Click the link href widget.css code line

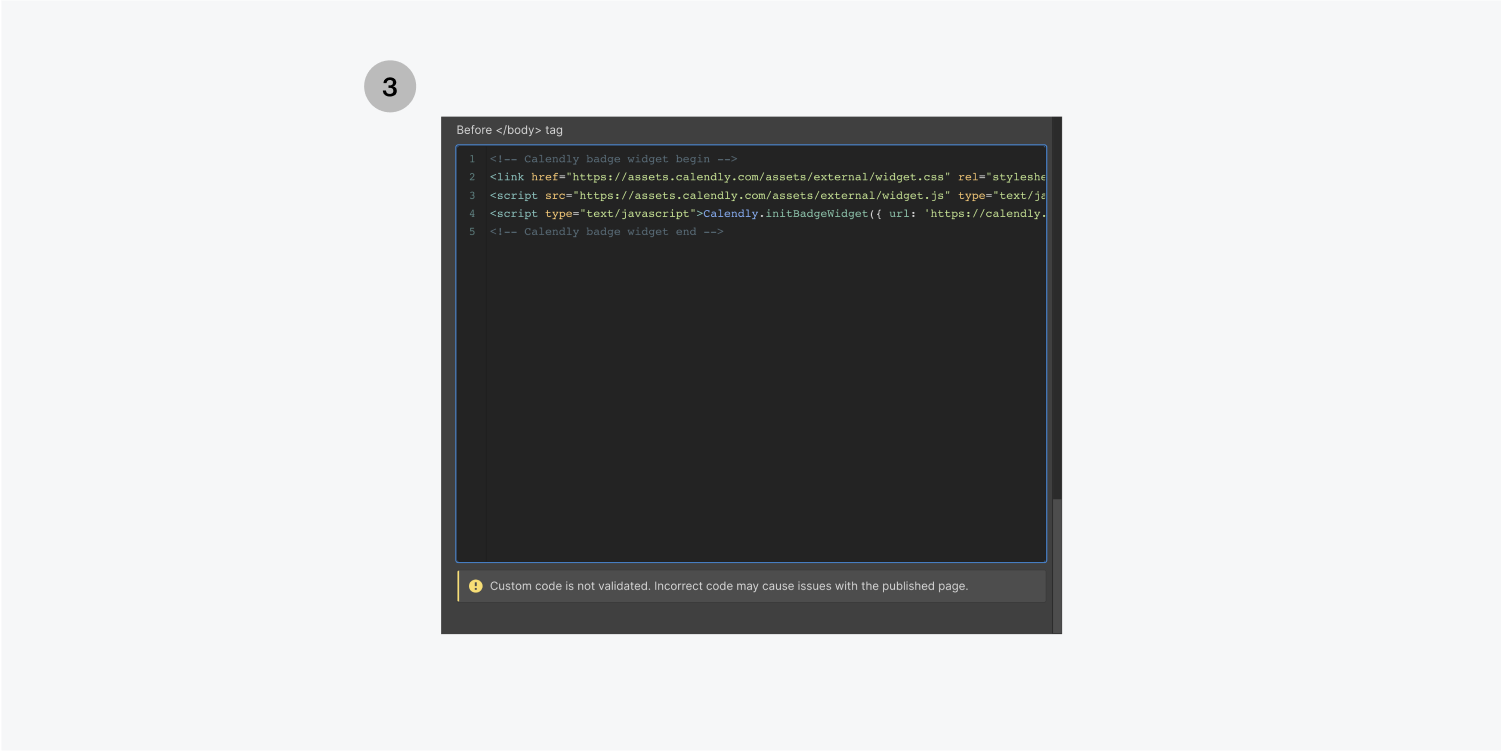[767, 177]
